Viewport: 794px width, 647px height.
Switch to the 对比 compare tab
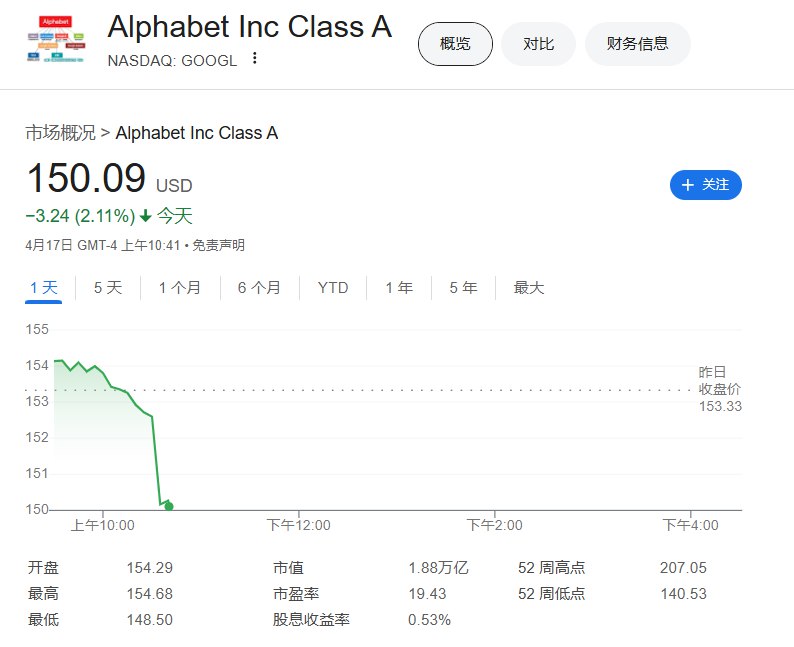pyautogui.click(x=538, y=44)
